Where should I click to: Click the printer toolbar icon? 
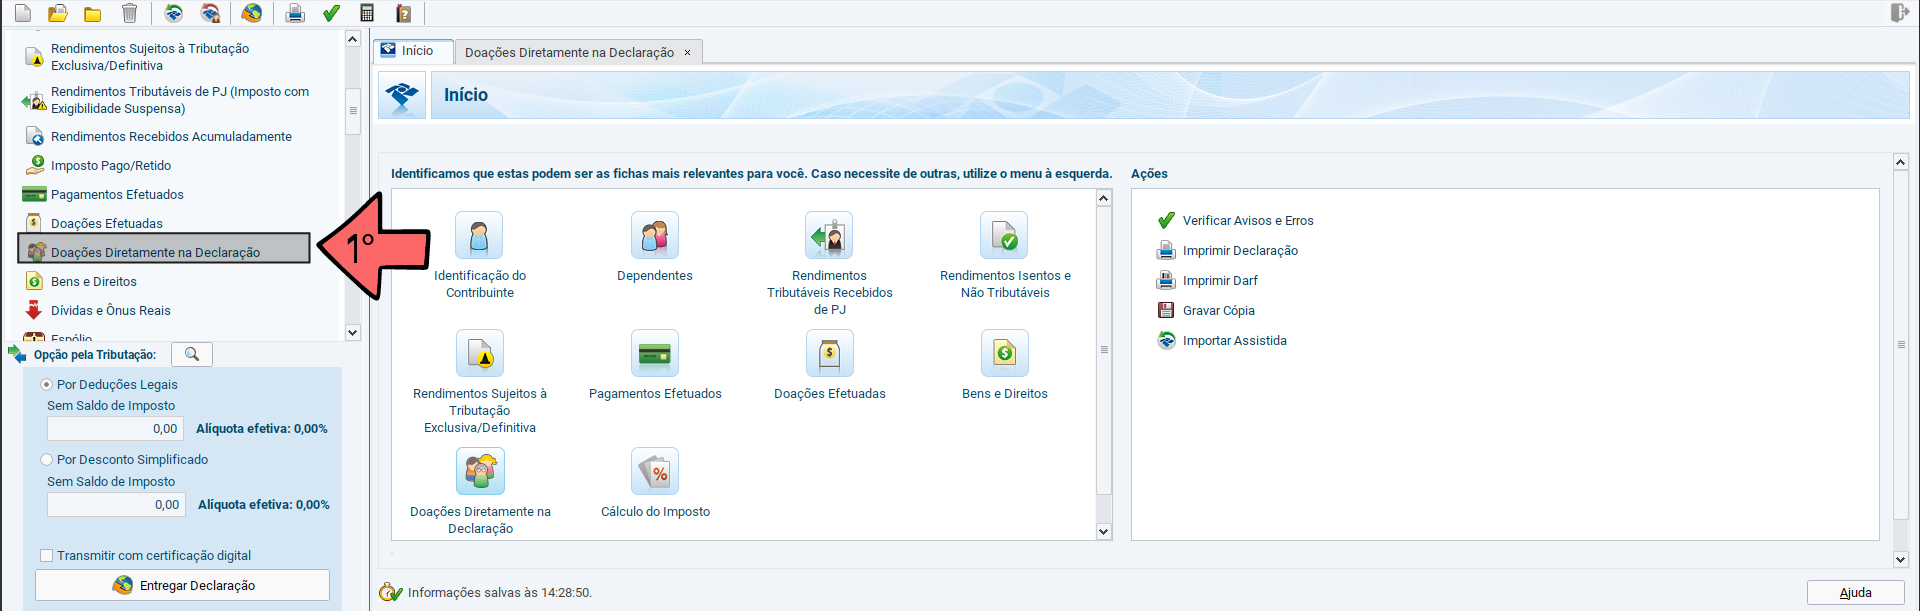[295, 13]
